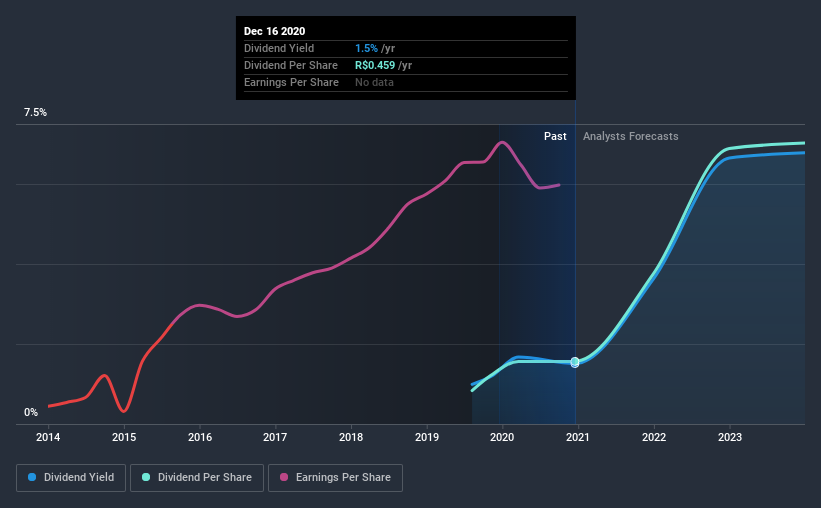The image size is (821, 508).
Task: Toggle the Dividend Yield legend button
Action: click(x=71, y=478)
